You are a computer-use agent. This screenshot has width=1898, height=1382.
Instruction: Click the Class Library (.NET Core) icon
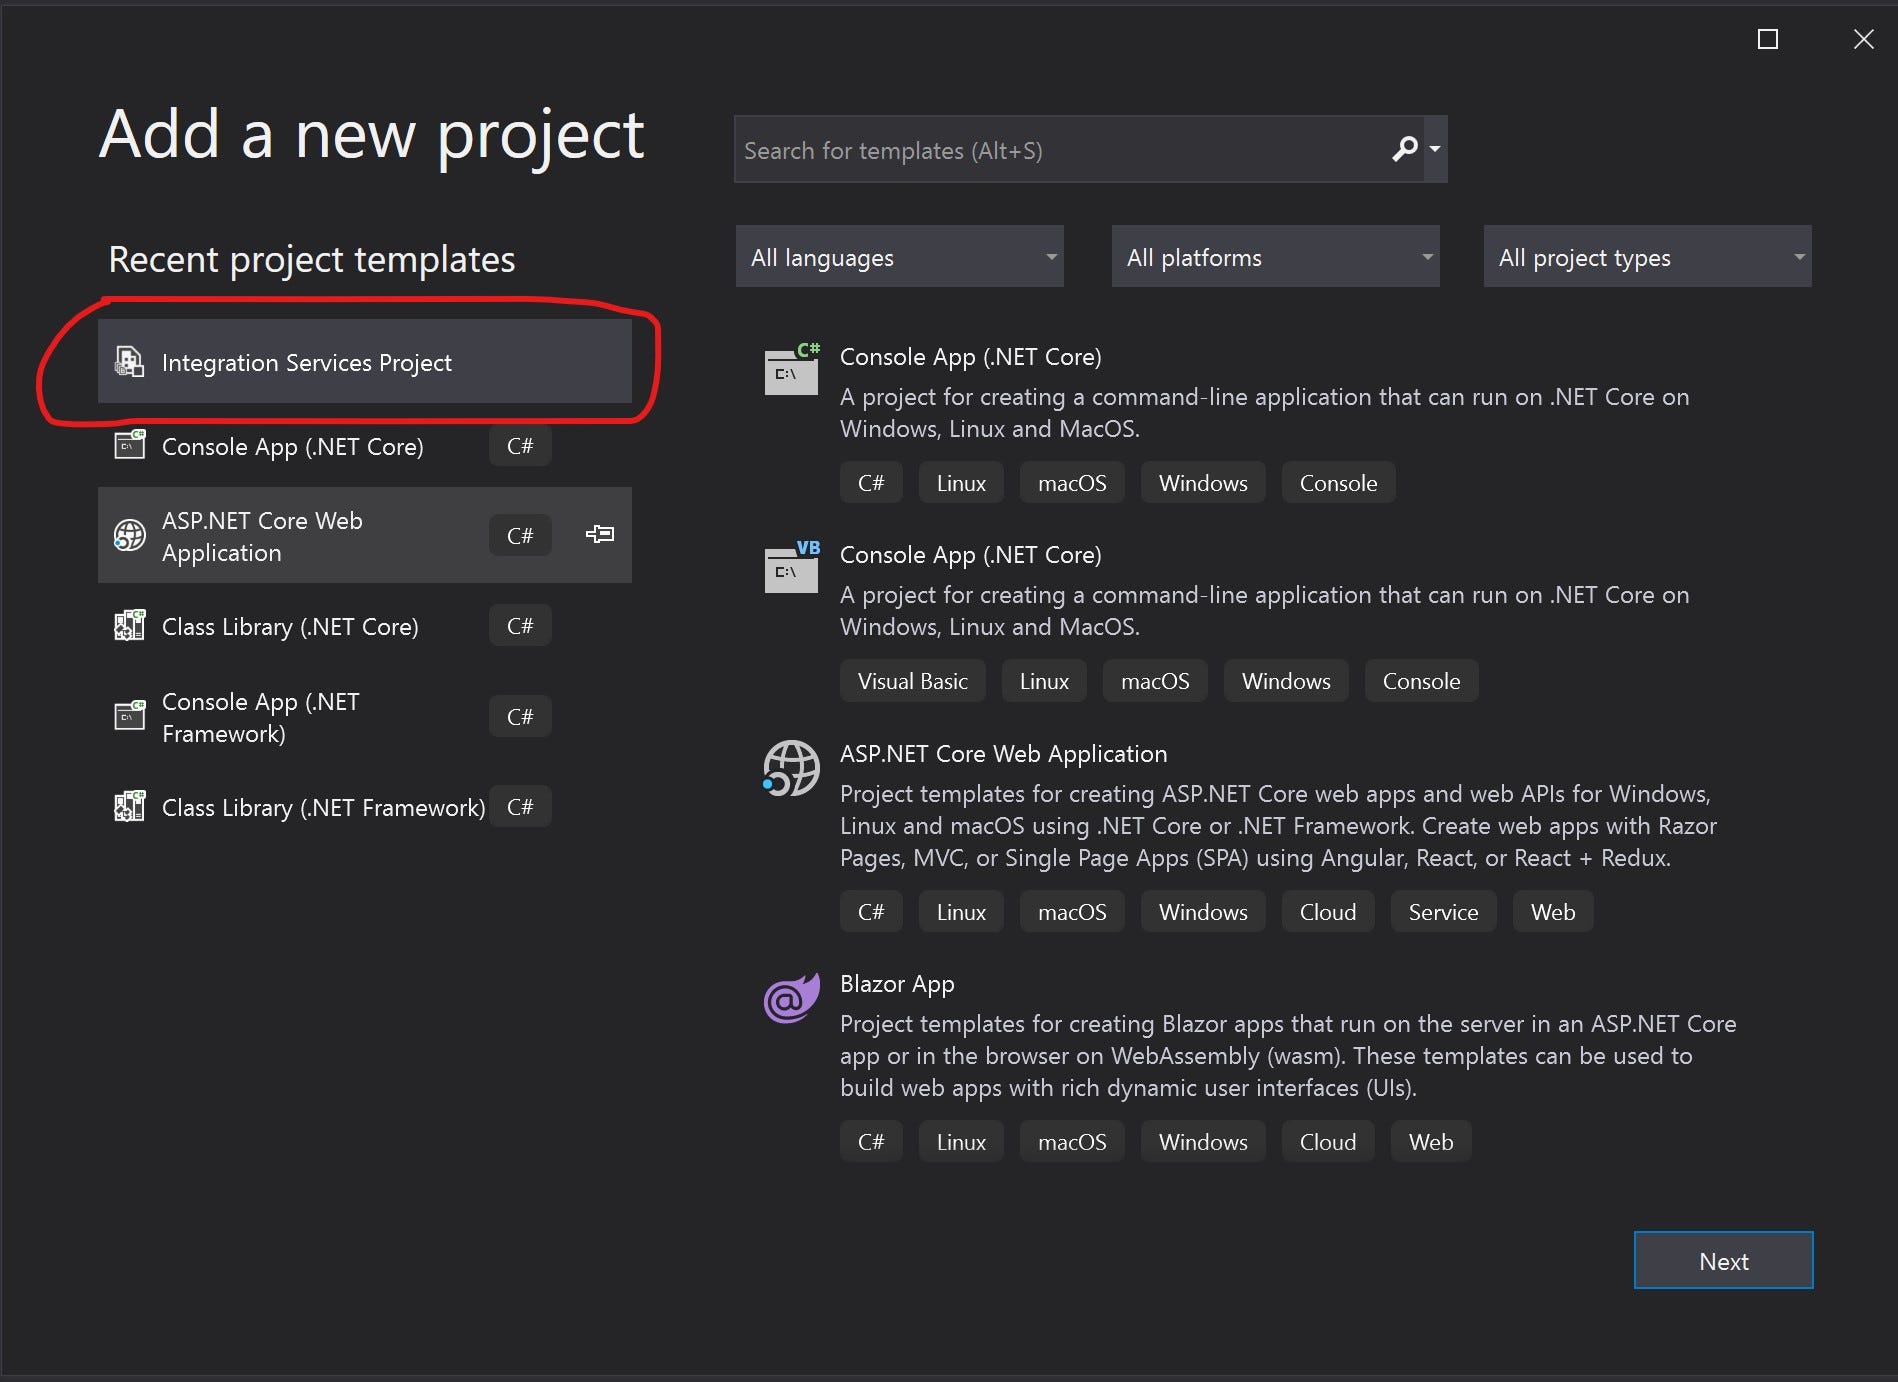(129, 626)
